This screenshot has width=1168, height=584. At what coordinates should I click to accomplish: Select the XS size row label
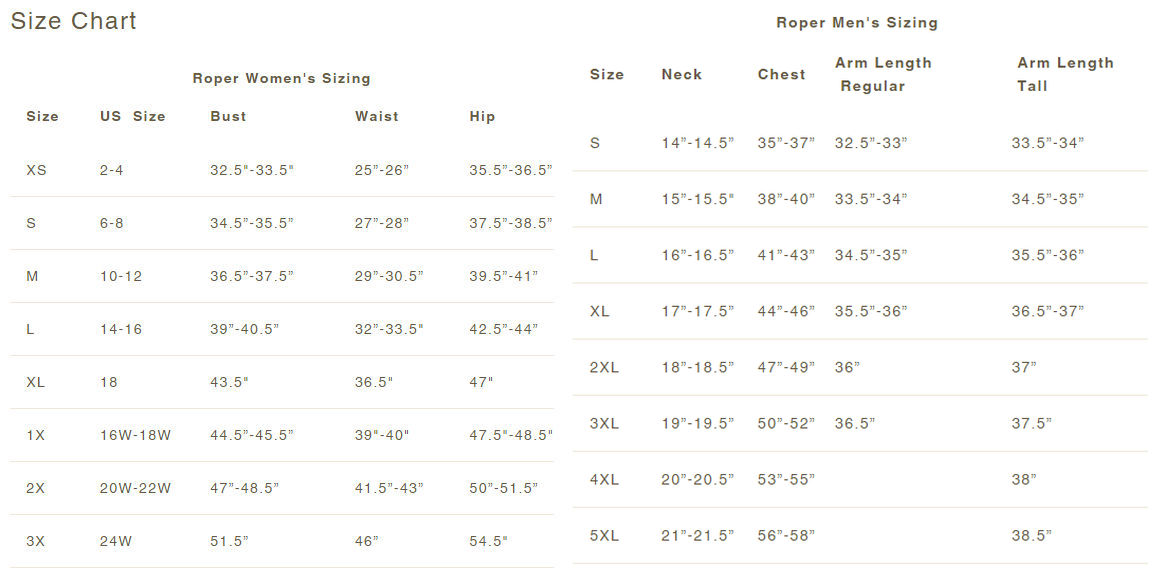(x=36, y=170)
